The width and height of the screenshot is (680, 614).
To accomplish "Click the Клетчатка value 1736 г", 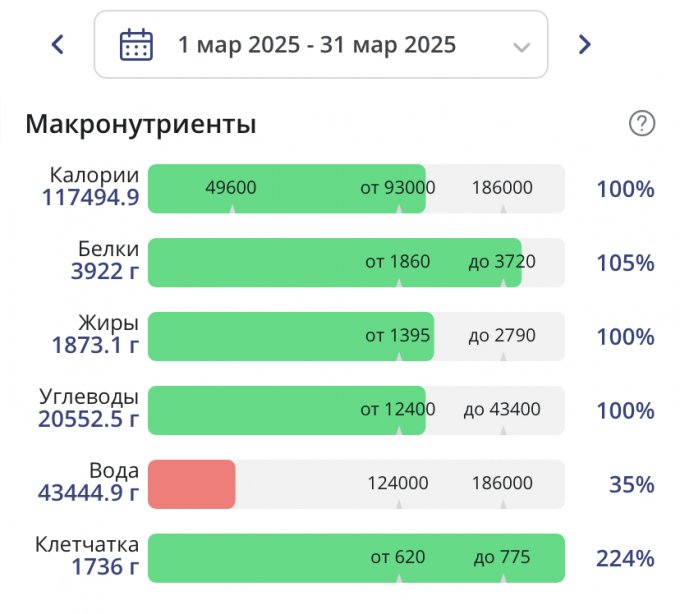I will (105, 567).
